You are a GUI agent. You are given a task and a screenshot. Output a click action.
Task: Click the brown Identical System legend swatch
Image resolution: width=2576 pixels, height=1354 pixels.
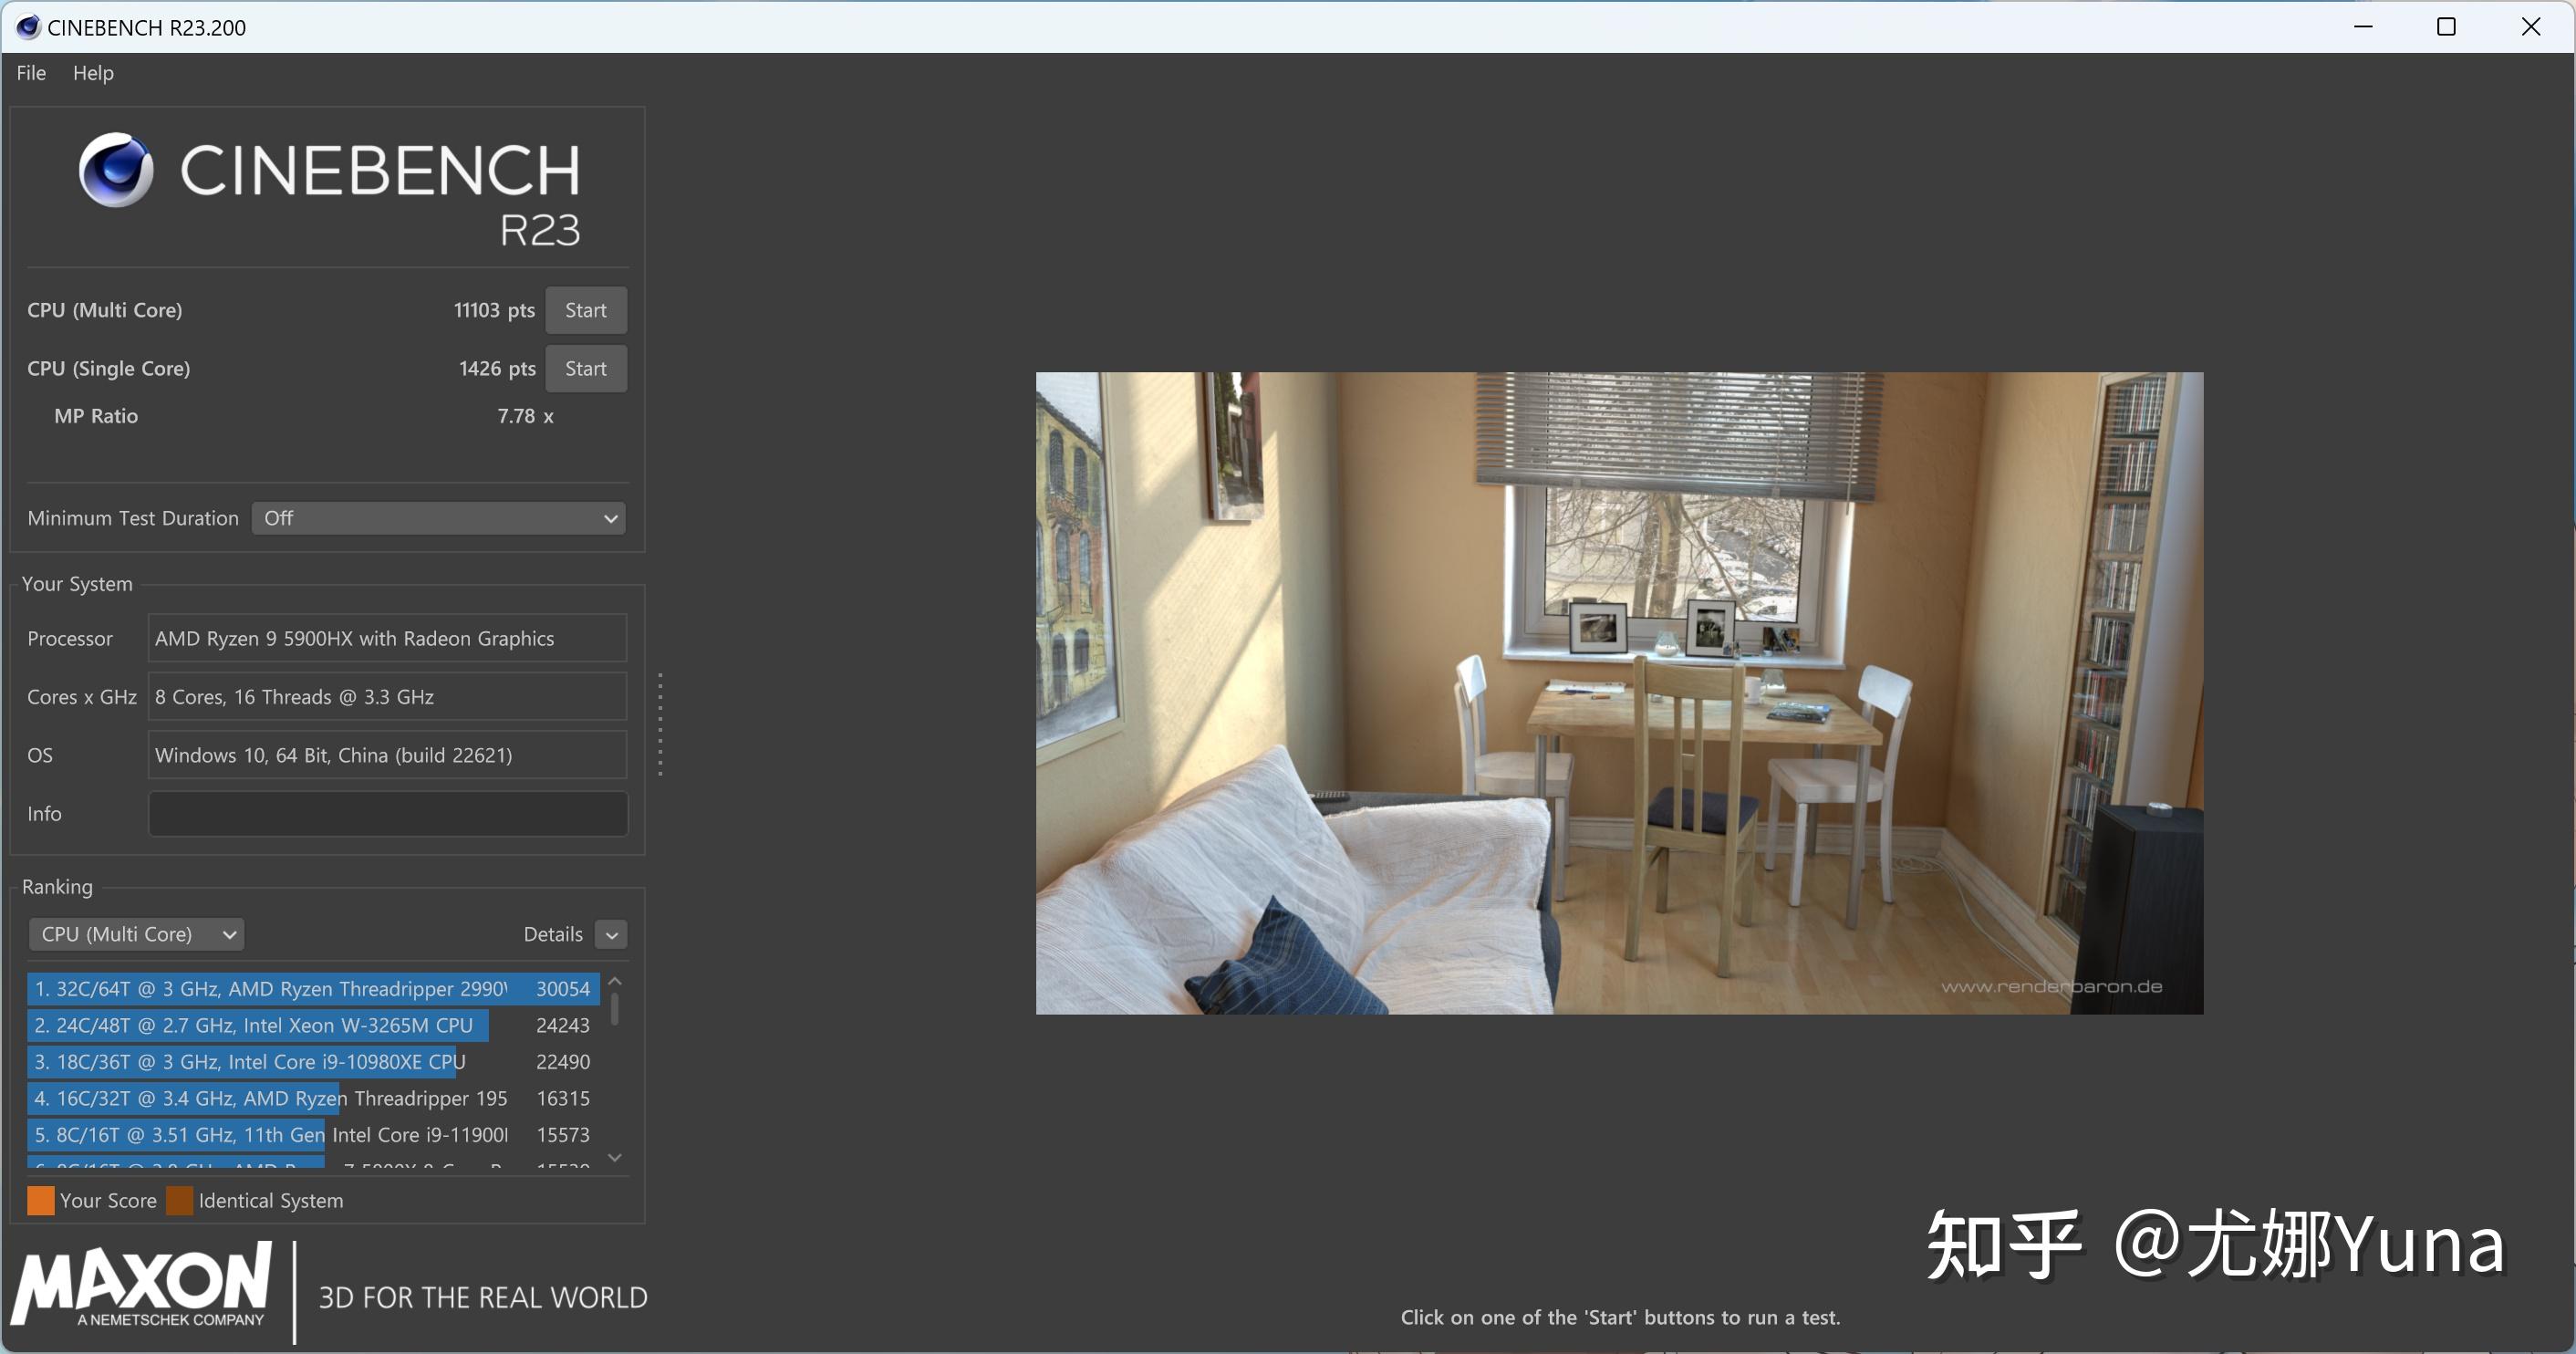point(180,1200)
